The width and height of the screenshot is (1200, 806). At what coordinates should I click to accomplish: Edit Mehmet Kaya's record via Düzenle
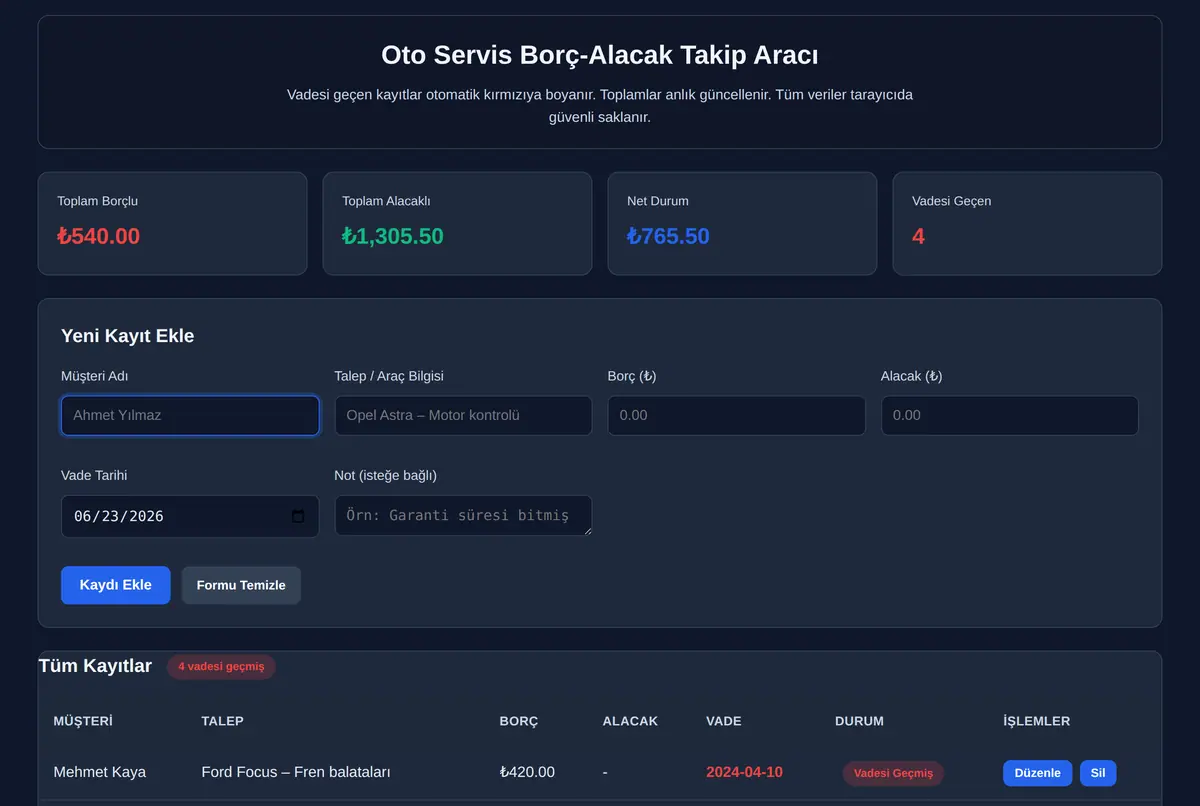(1037, 773)
